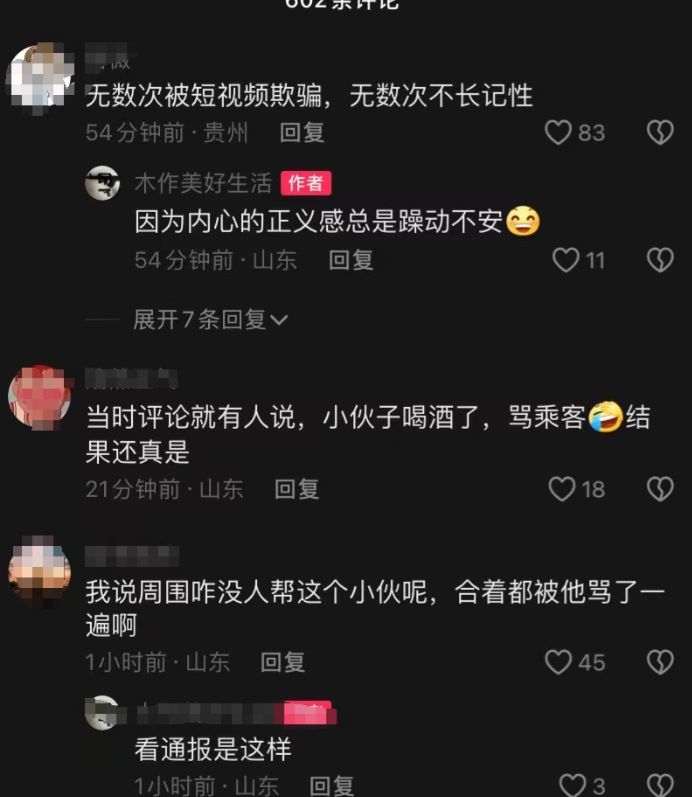Like the reply with 3 likes
The width and height of the screenshot is (692, 797).
(x=573, y=785)
